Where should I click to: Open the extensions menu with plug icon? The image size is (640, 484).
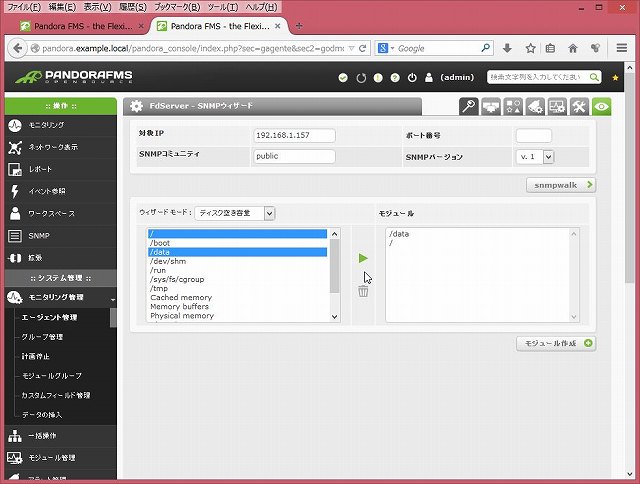(x=60, y=258)
